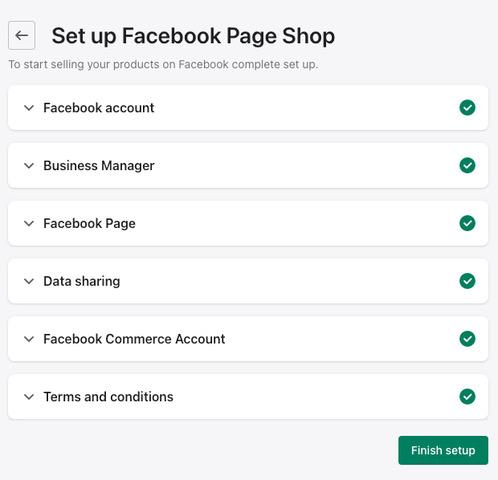This screenshot has width=498, height=480.
Task: Open the Business Manager section title
Action: 99,166
